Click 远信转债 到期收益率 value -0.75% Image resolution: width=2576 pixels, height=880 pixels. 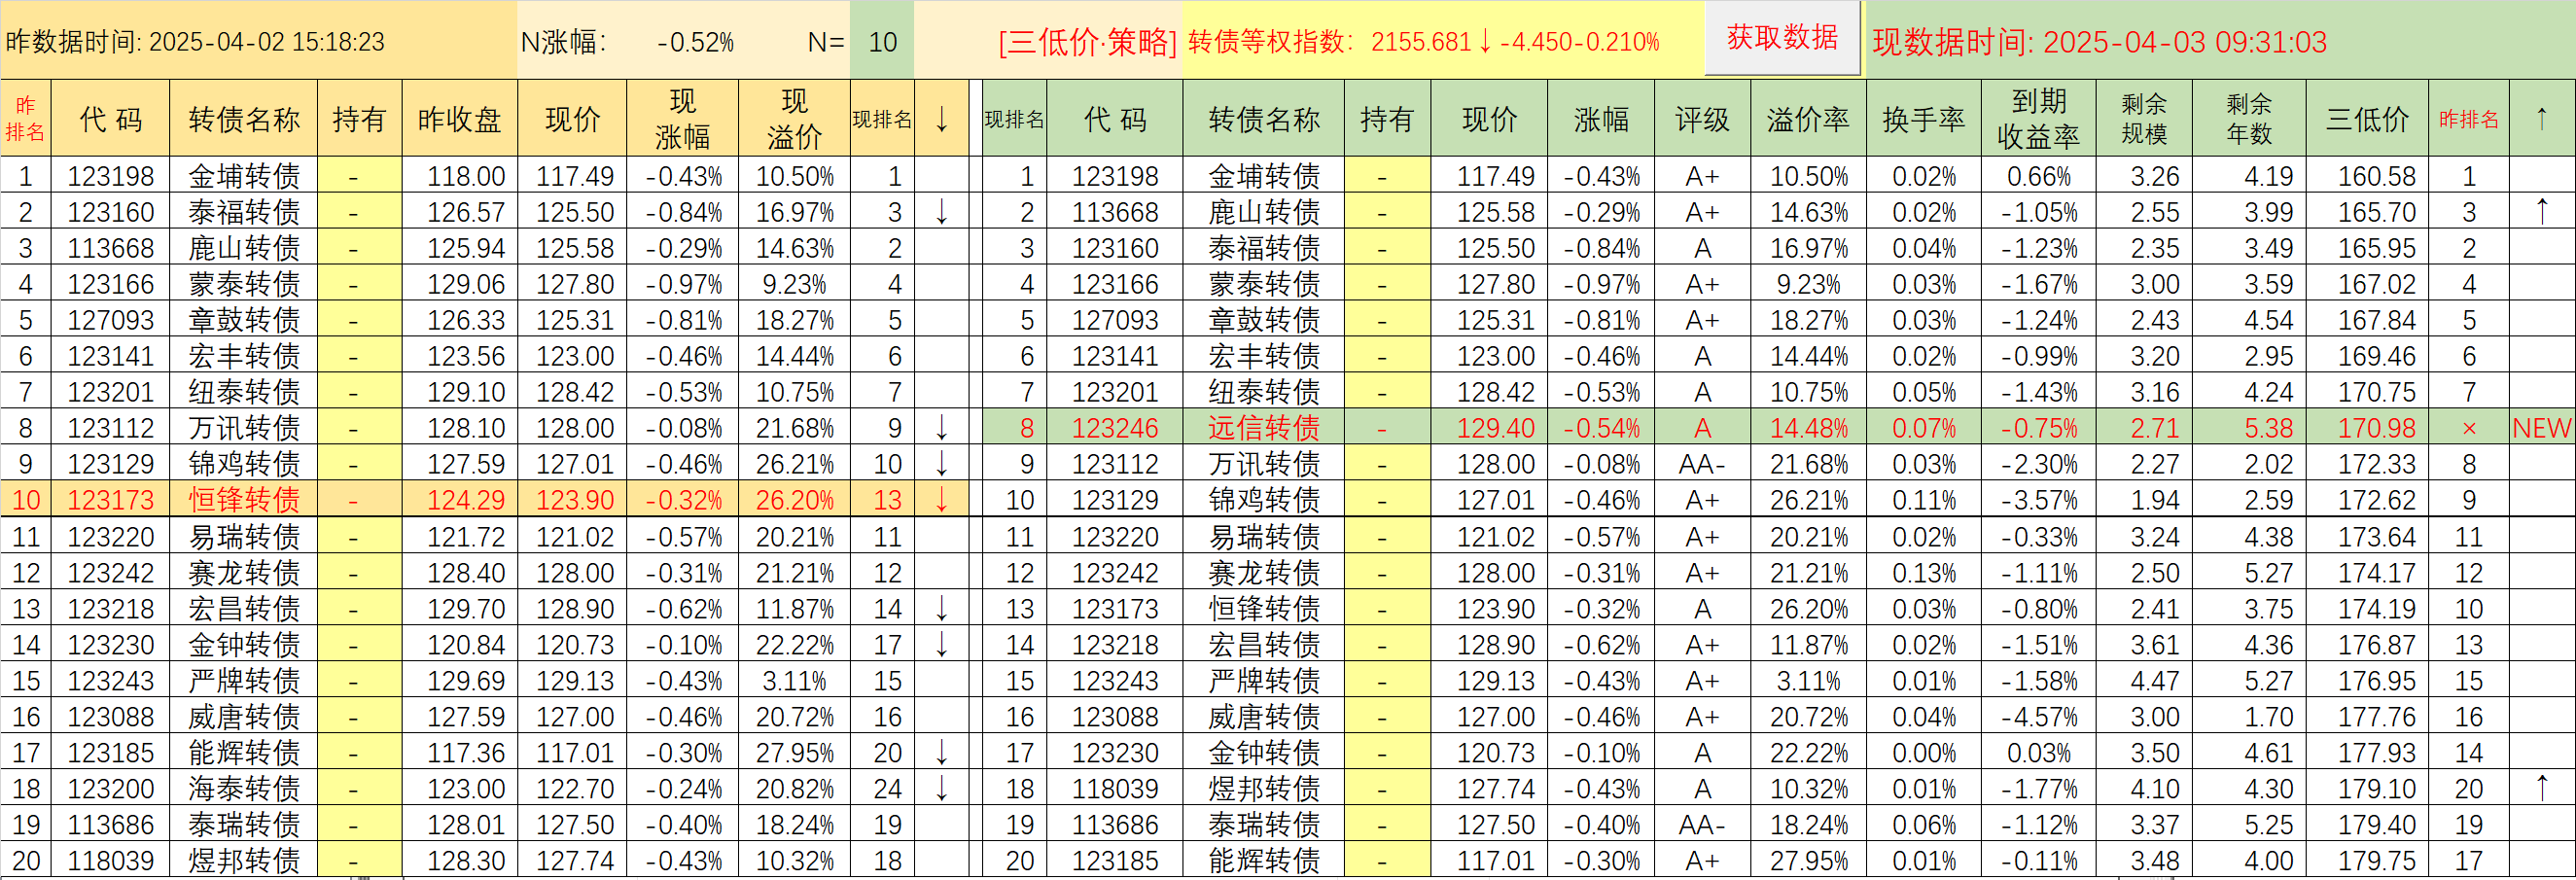coord(2039,428)
